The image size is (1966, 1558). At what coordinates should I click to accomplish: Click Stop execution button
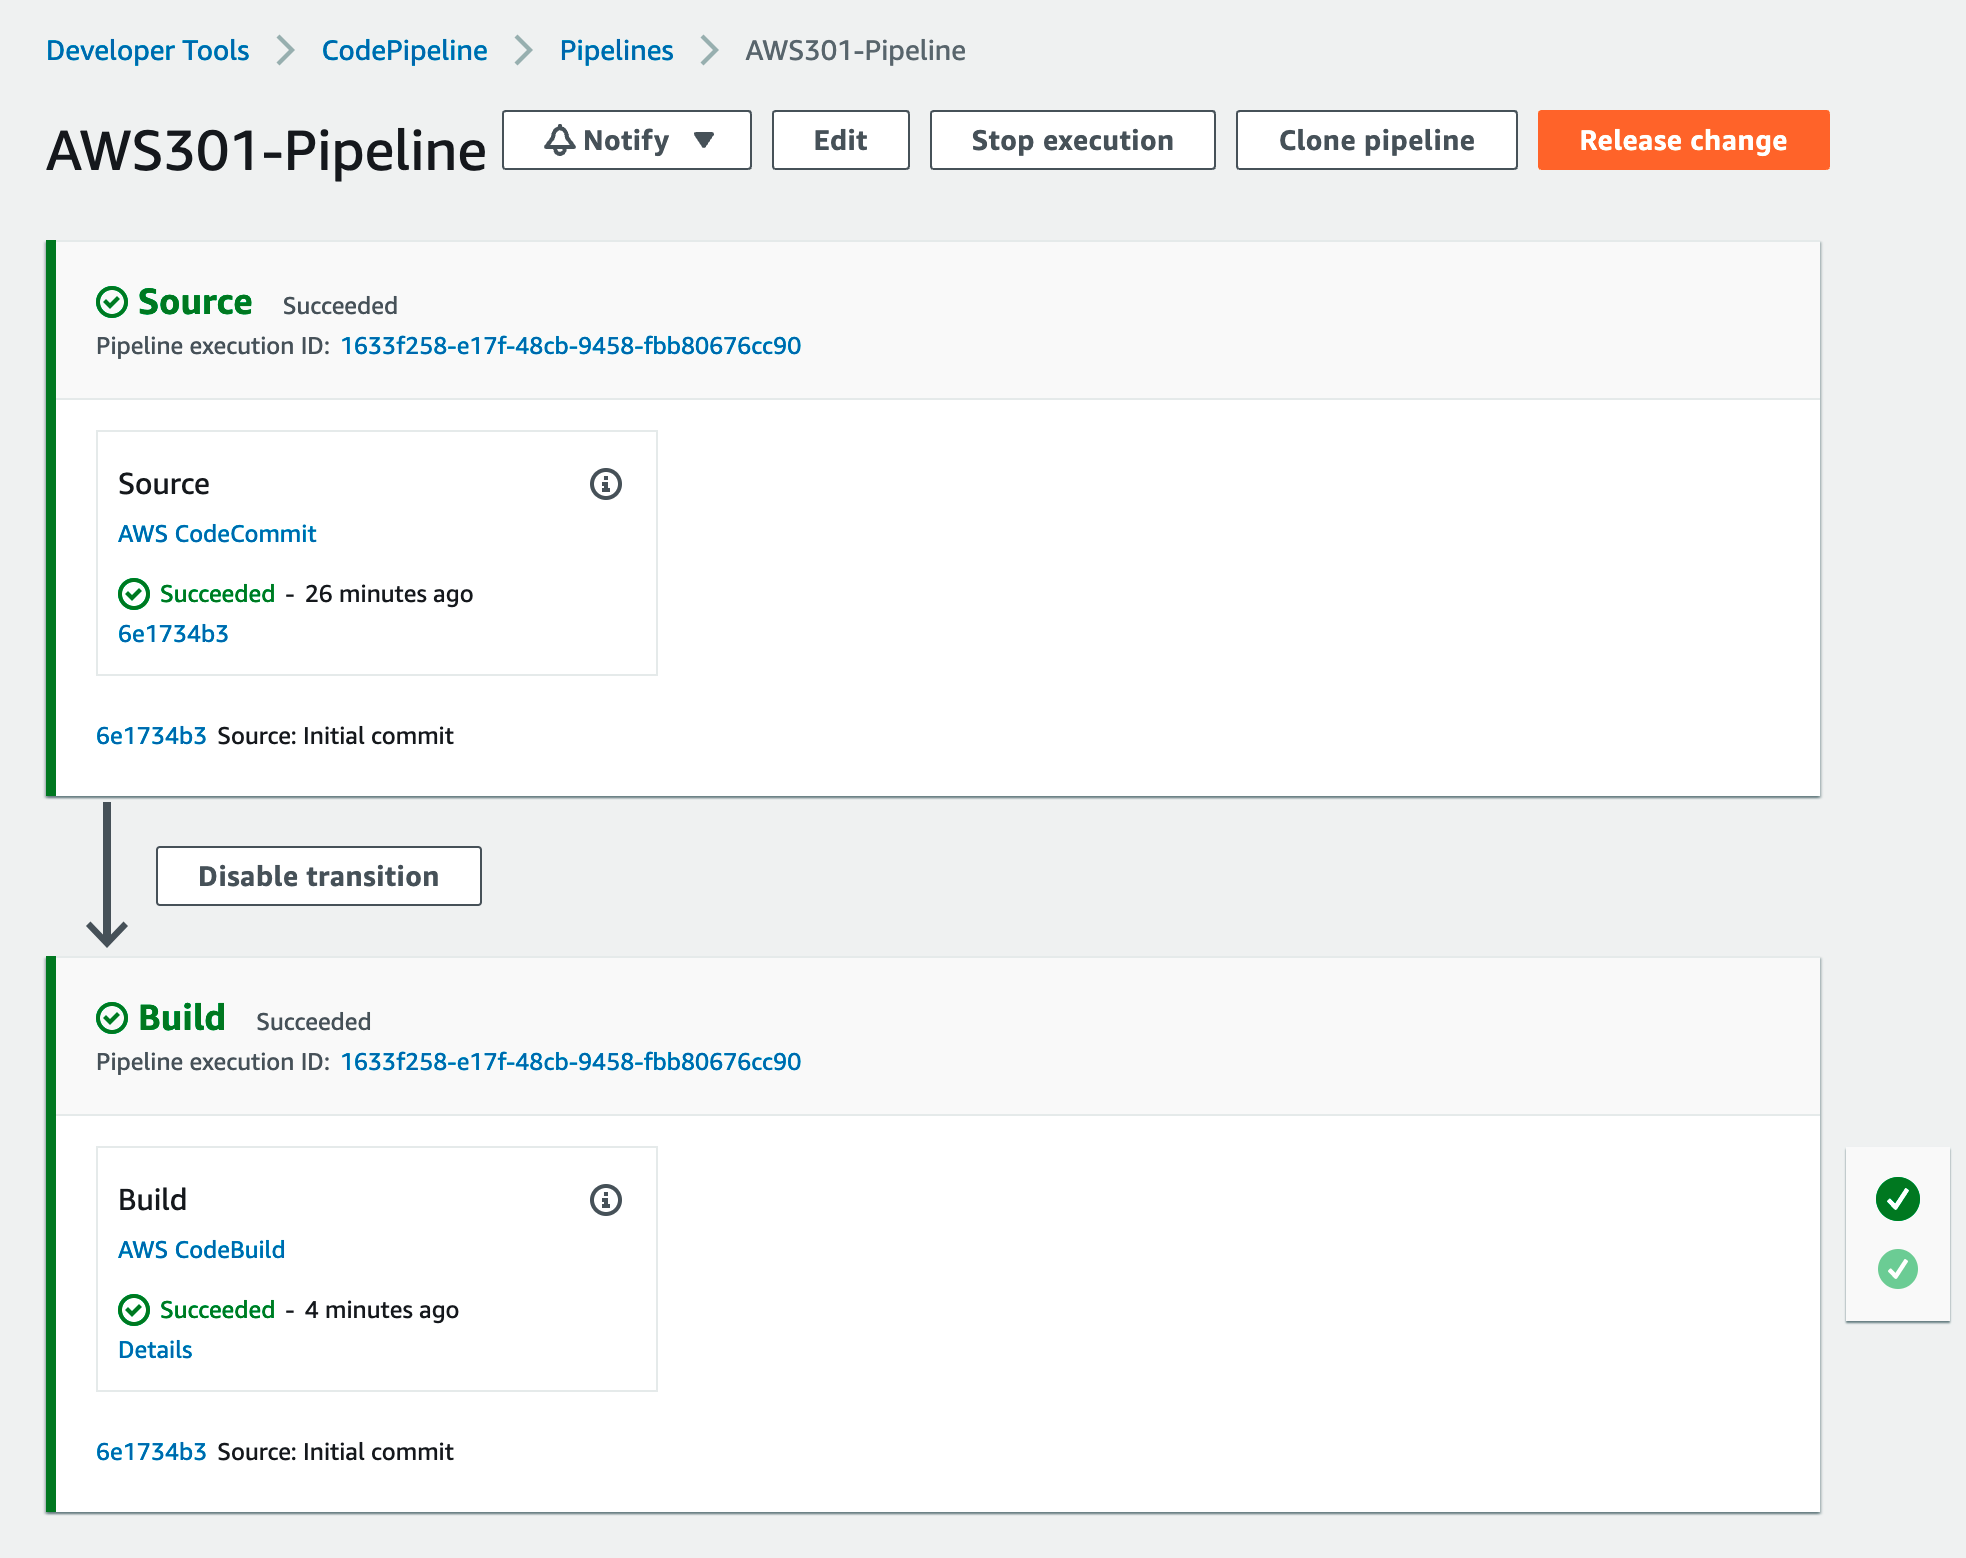point(1072,140)
